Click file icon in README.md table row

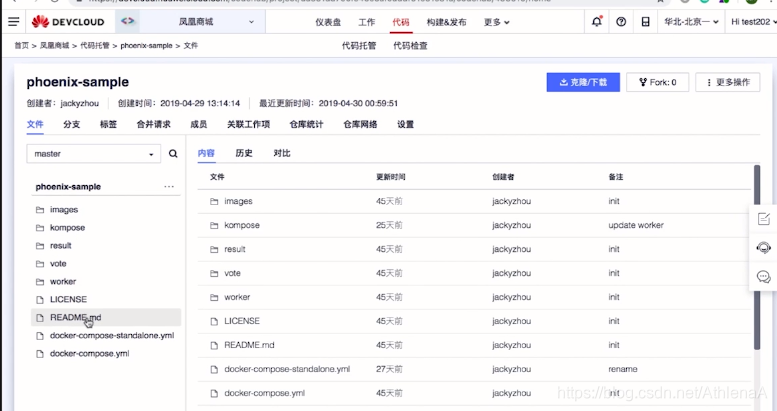click(214, 345)
